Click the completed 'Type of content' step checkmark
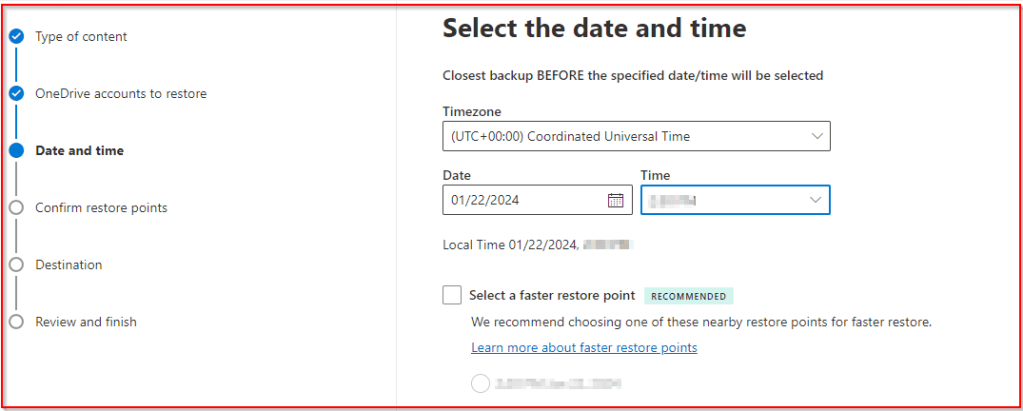Viewport: 1023px width, 411px height. pyautogui.click(x=16, y=37)
